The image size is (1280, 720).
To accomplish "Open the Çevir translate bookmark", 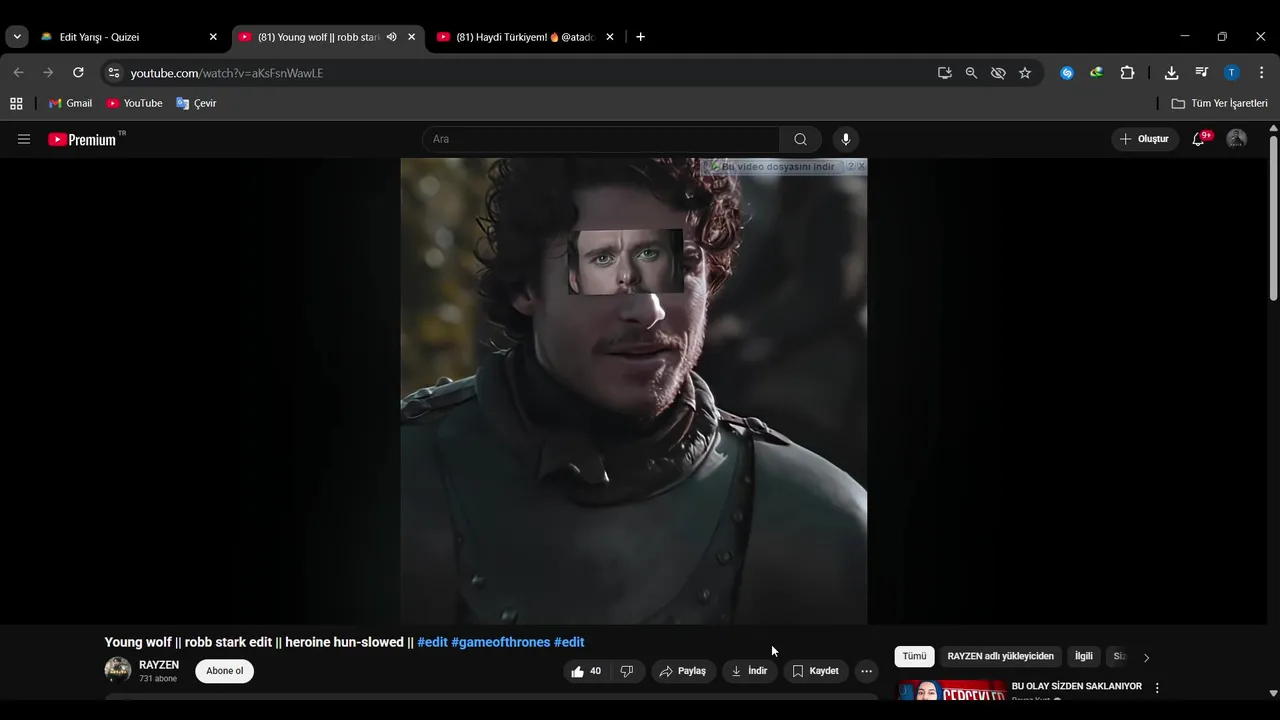I will 196,103.
